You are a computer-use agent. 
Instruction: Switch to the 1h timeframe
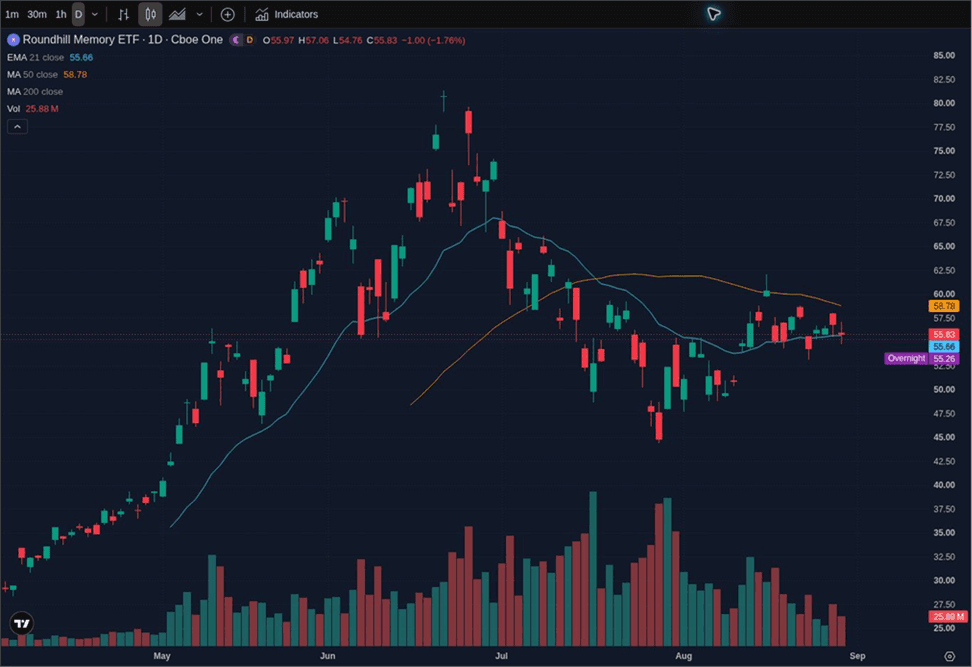tap(61, 14)
